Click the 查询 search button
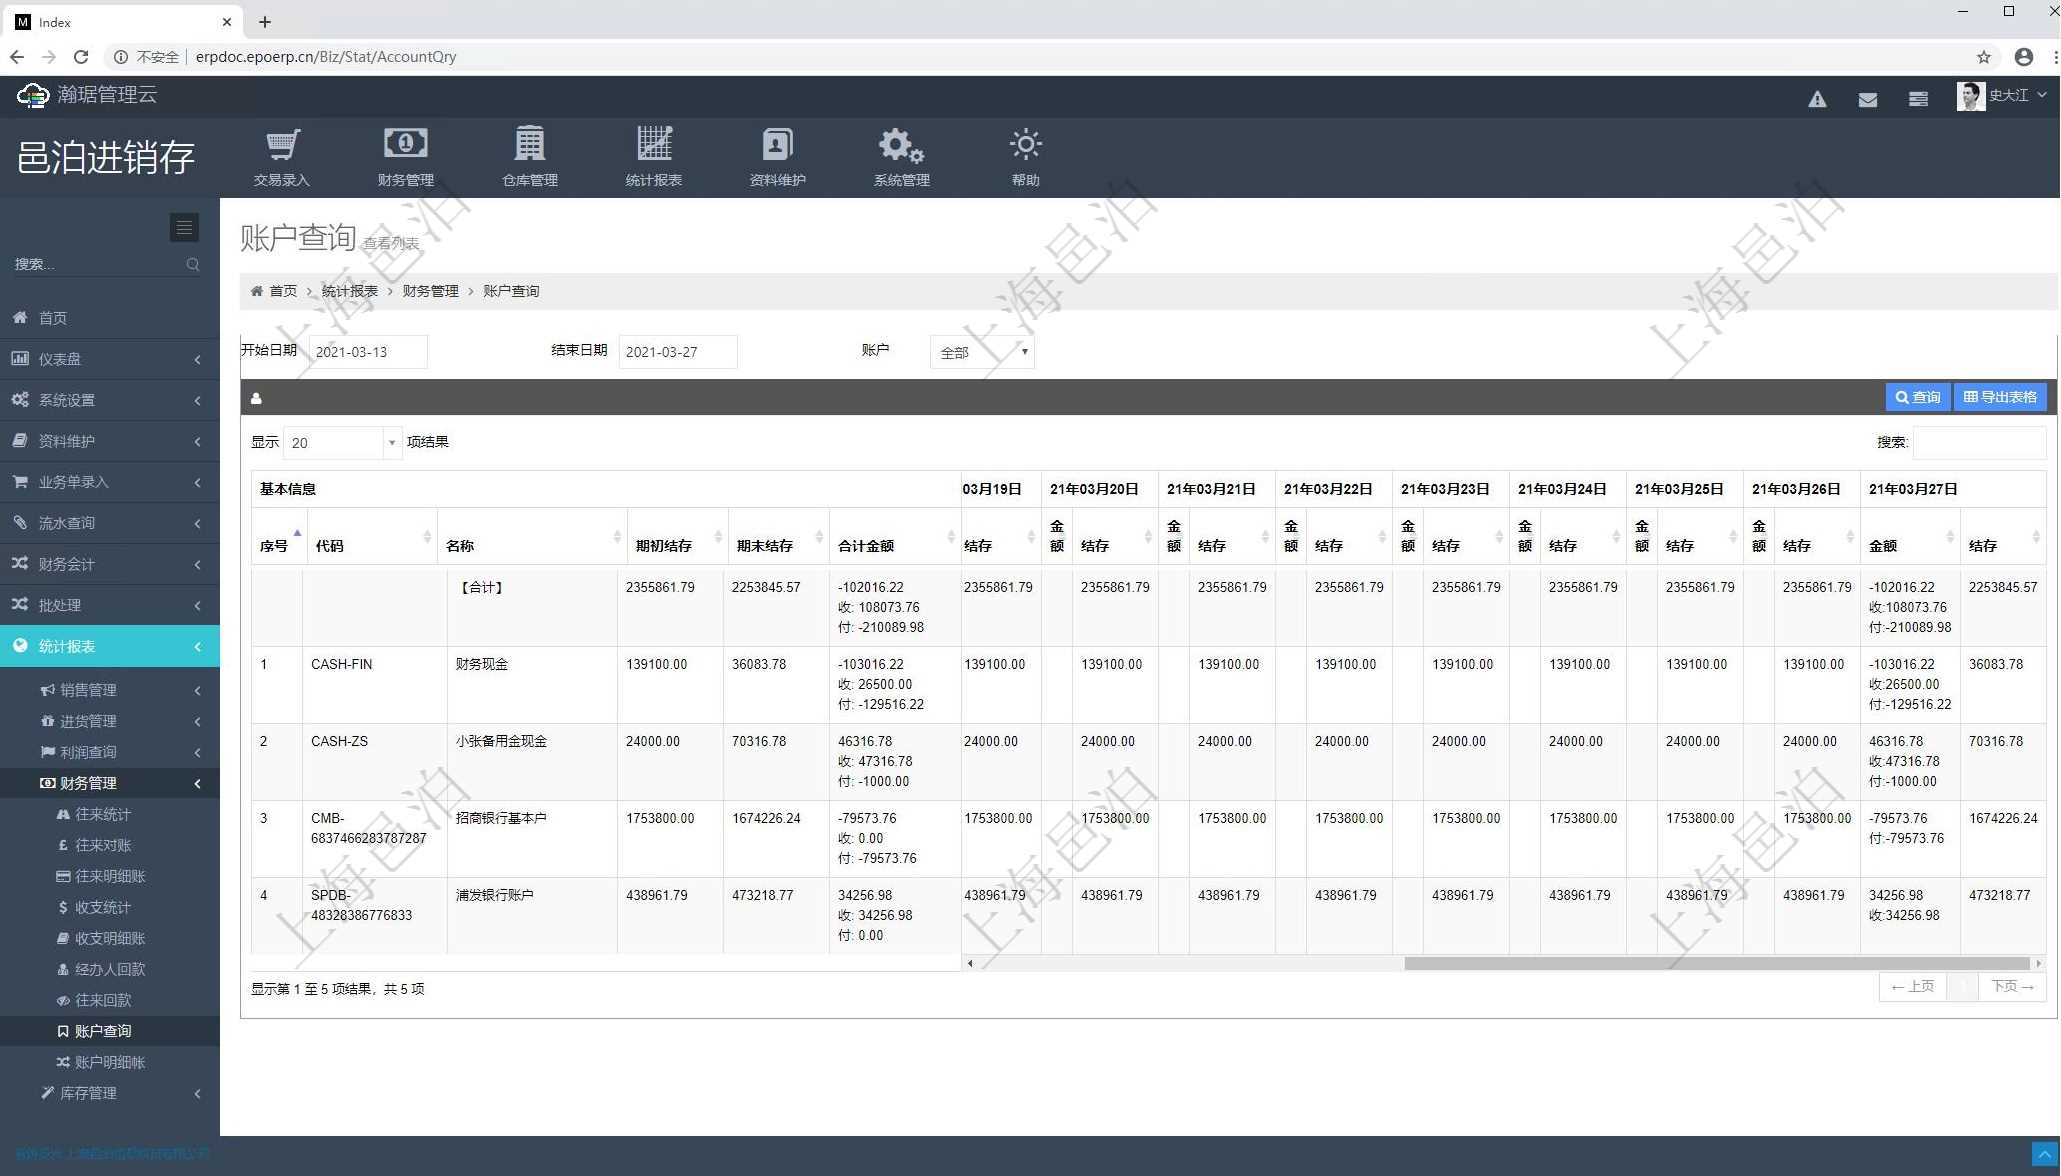 [1917, 397]
